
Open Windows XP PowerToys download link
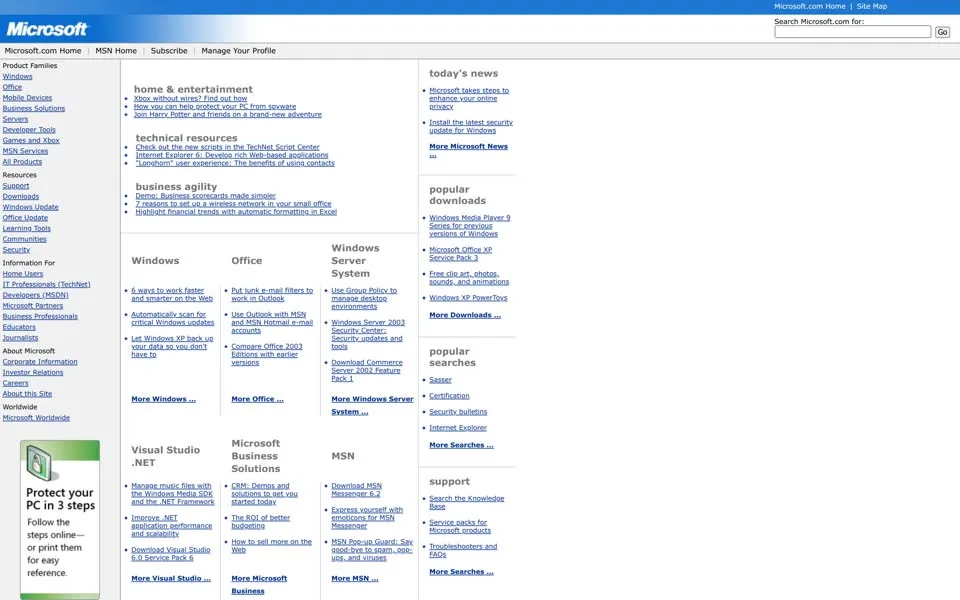[x=468, y=298]
